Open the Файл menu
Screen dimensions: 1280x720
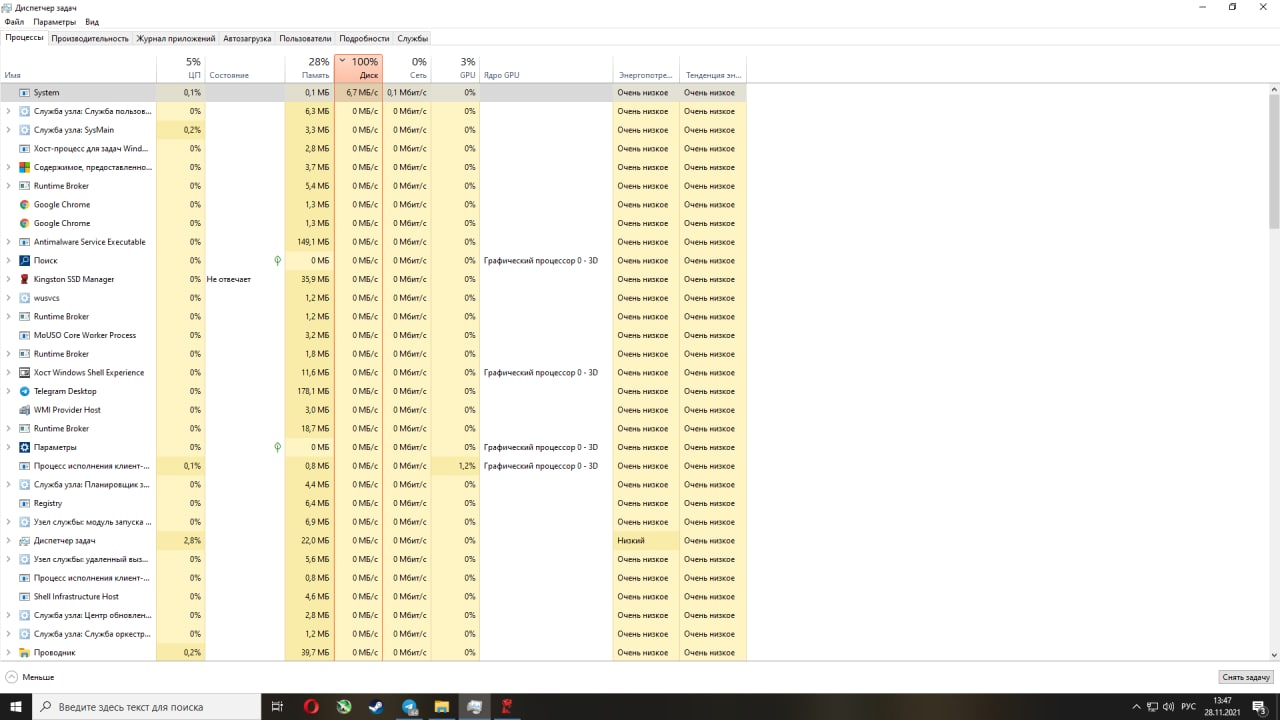tap(14, 21)
